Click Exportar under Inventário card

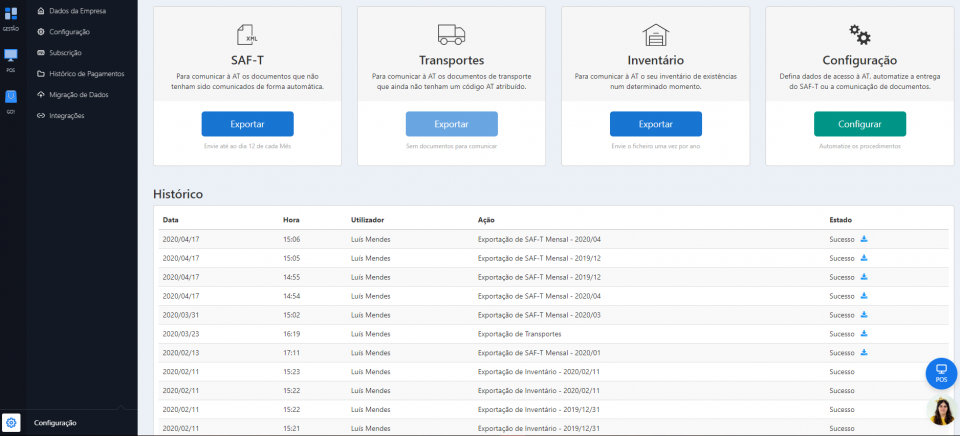click(655, 124)
